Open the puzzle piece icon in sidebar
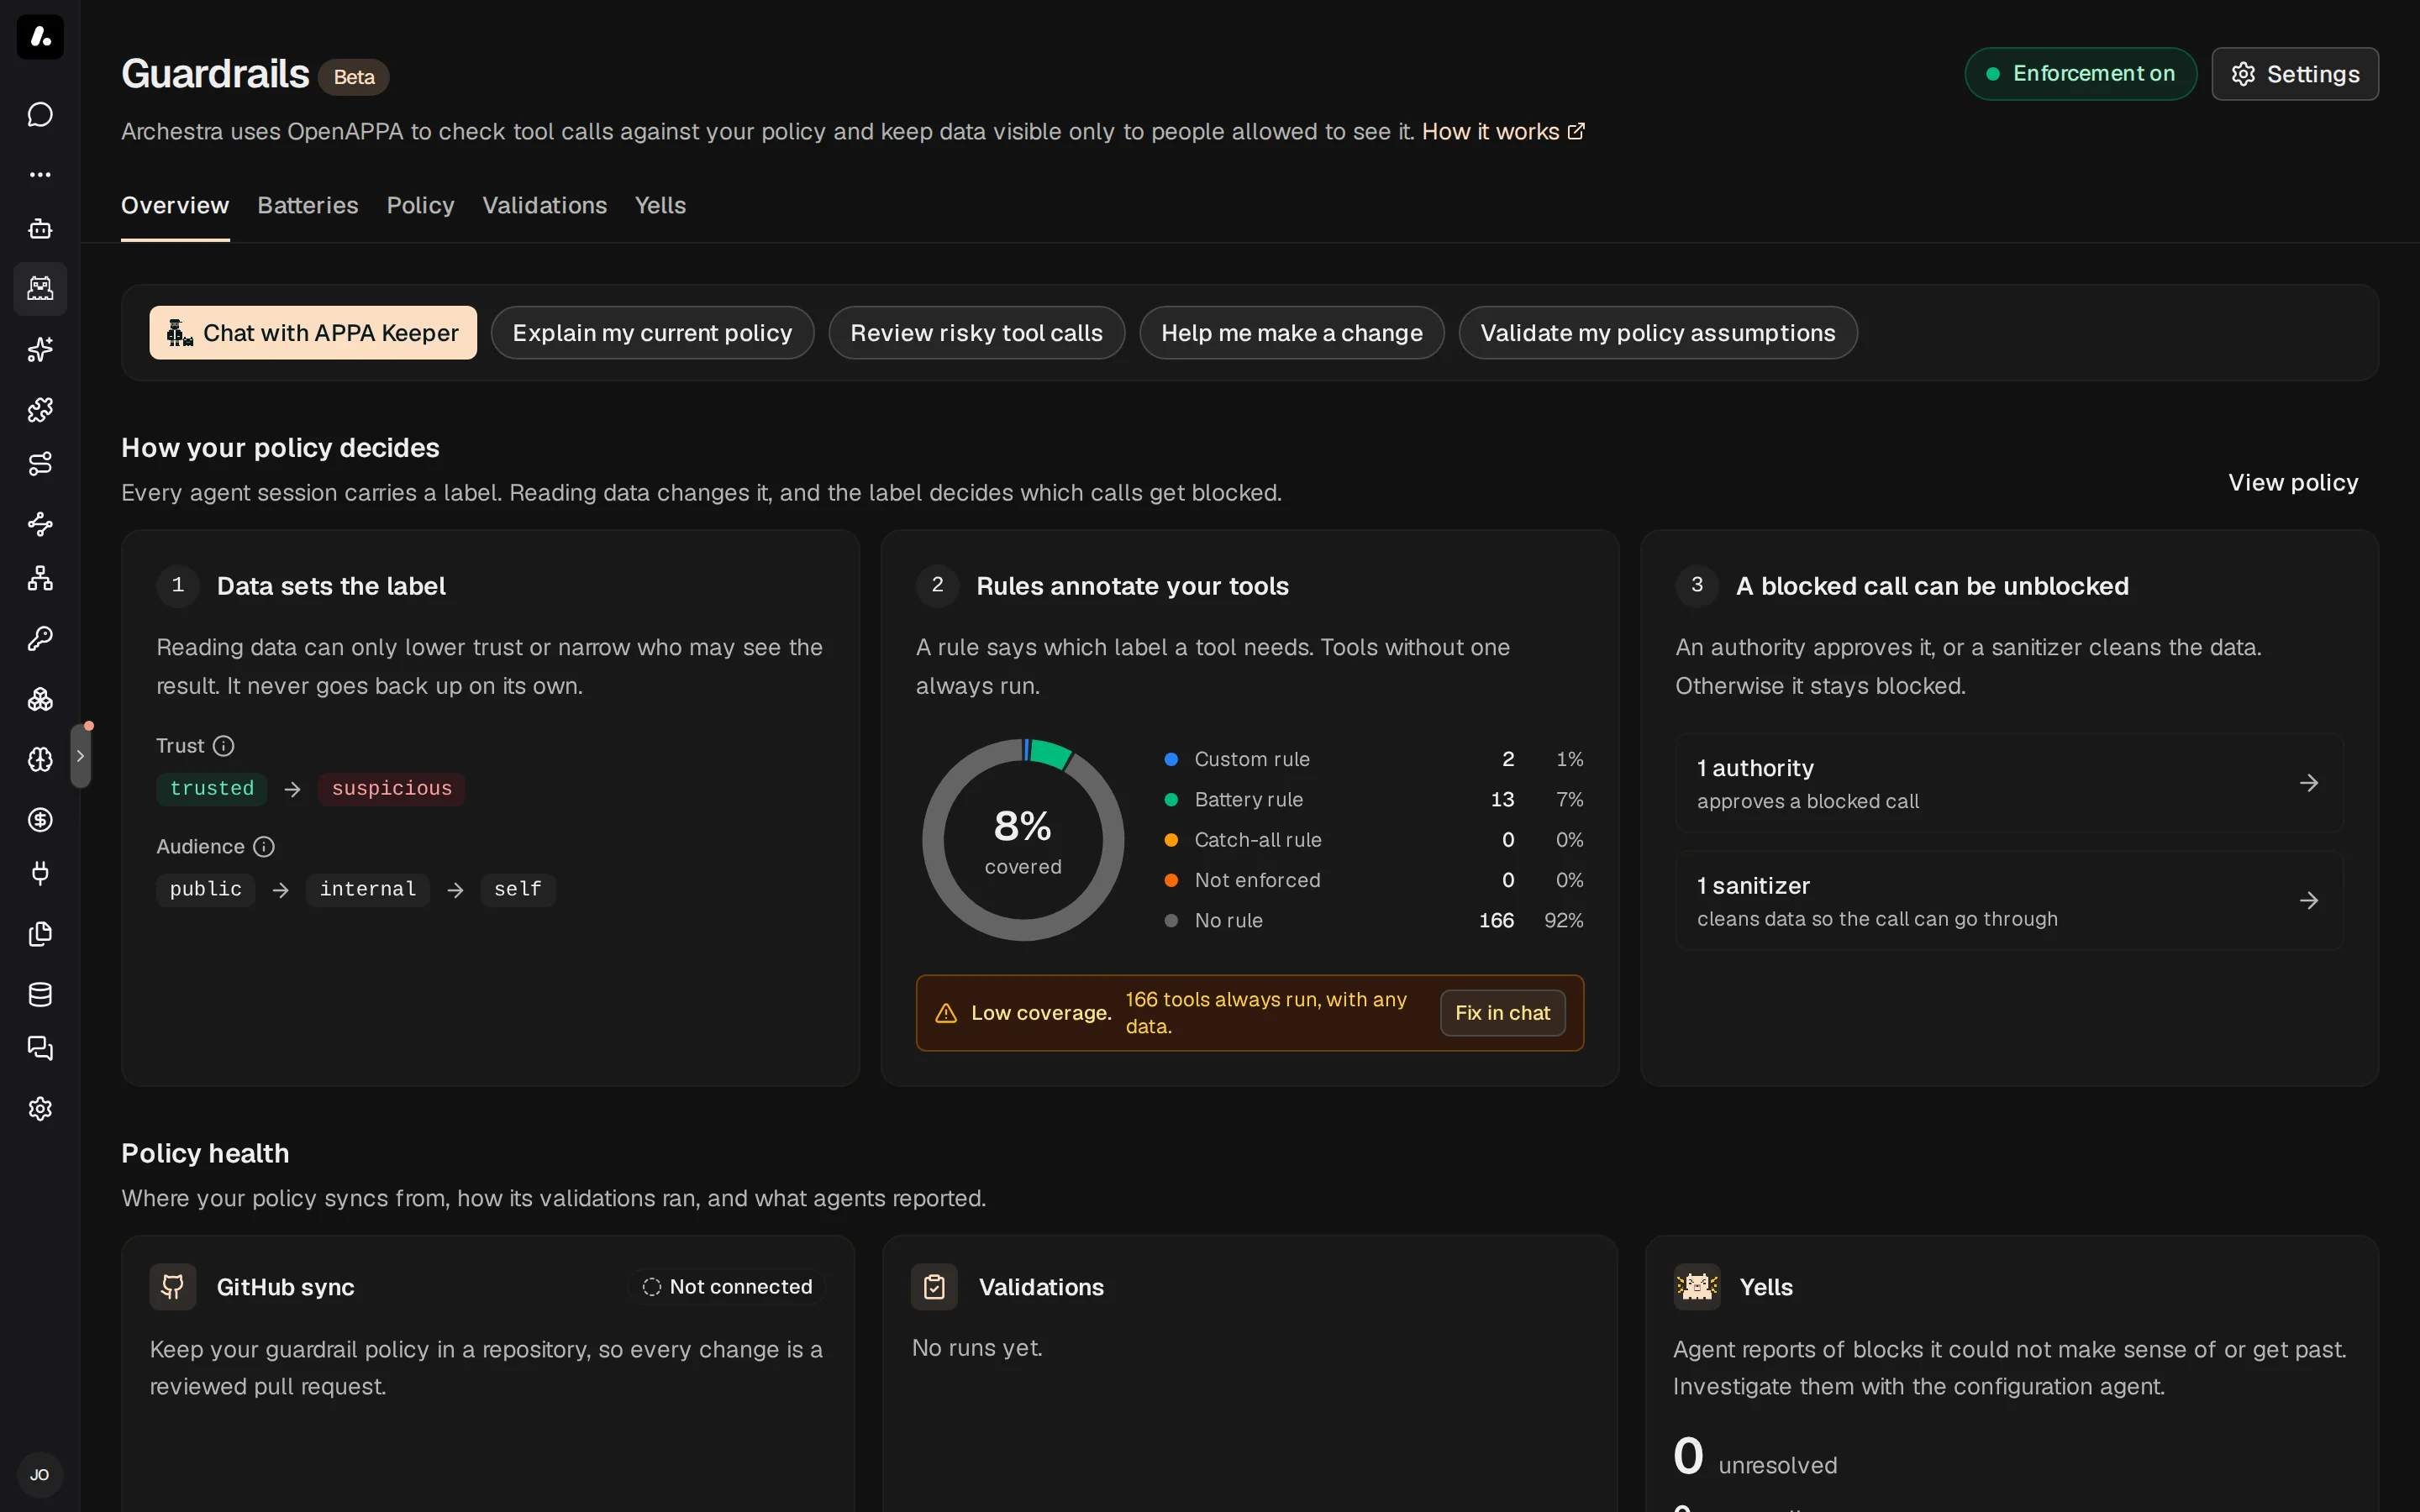Image resolution: width=2420 pixels, height=1512 pixels. (40, 409)
